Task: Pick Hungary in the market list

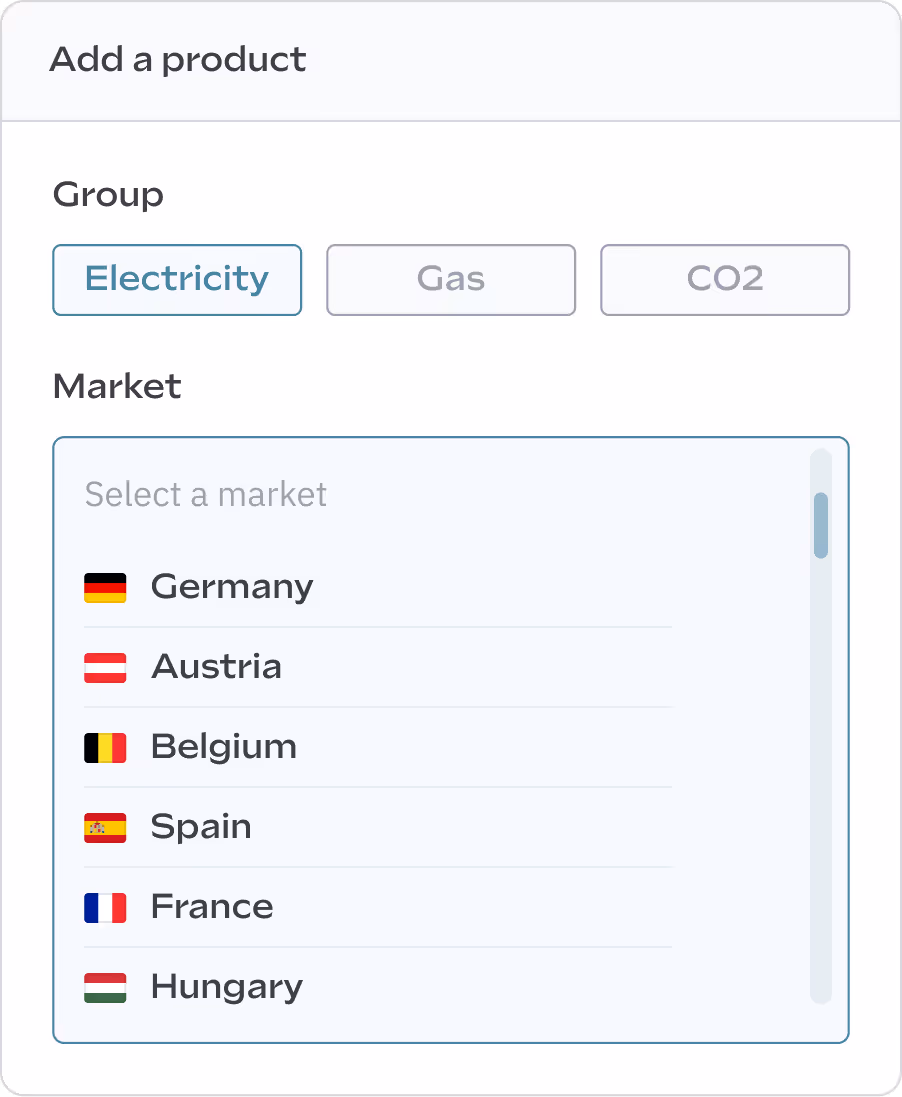Action: [x=226, y=987]
